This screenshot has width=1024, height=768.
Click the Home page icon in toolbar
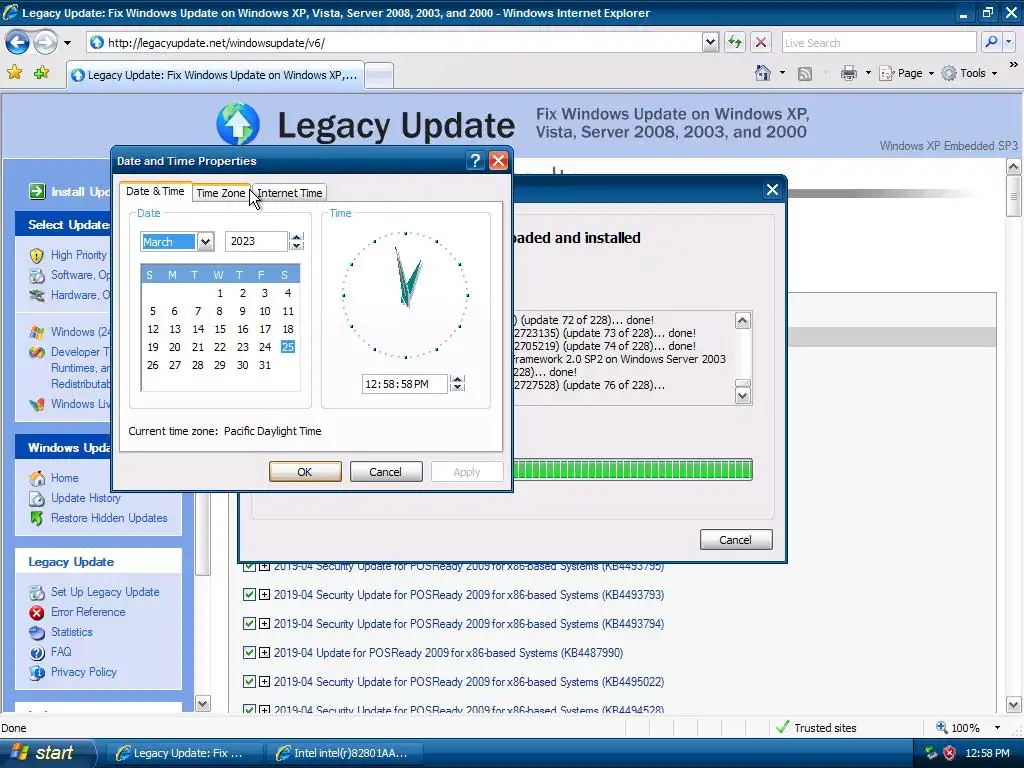(x=763, y=73)
